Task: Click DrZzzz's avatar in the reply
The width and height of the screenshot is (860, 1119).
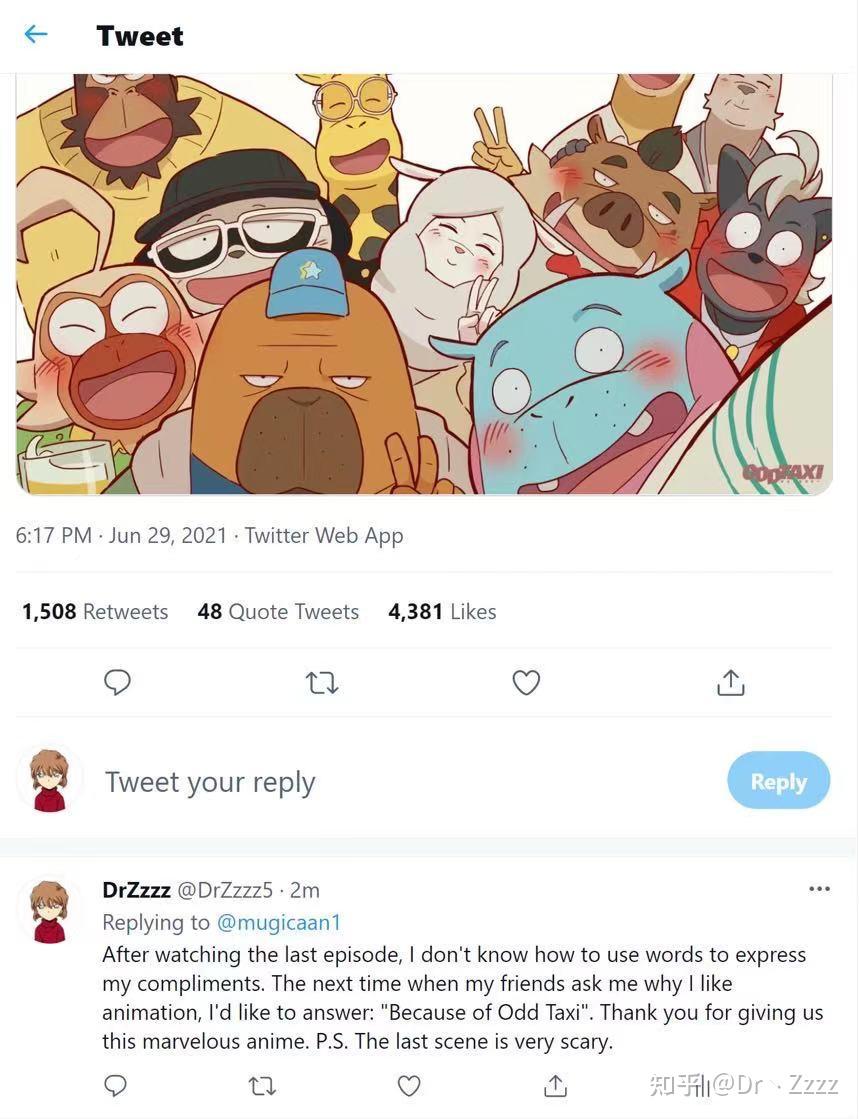Action: [50, 911]
